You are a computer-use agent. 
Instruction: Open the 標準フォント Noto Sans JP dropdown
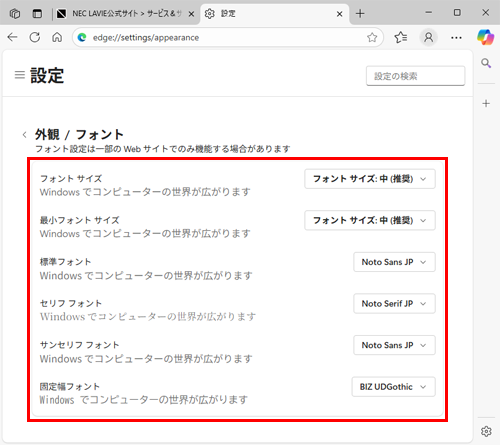tap(394, 262)
